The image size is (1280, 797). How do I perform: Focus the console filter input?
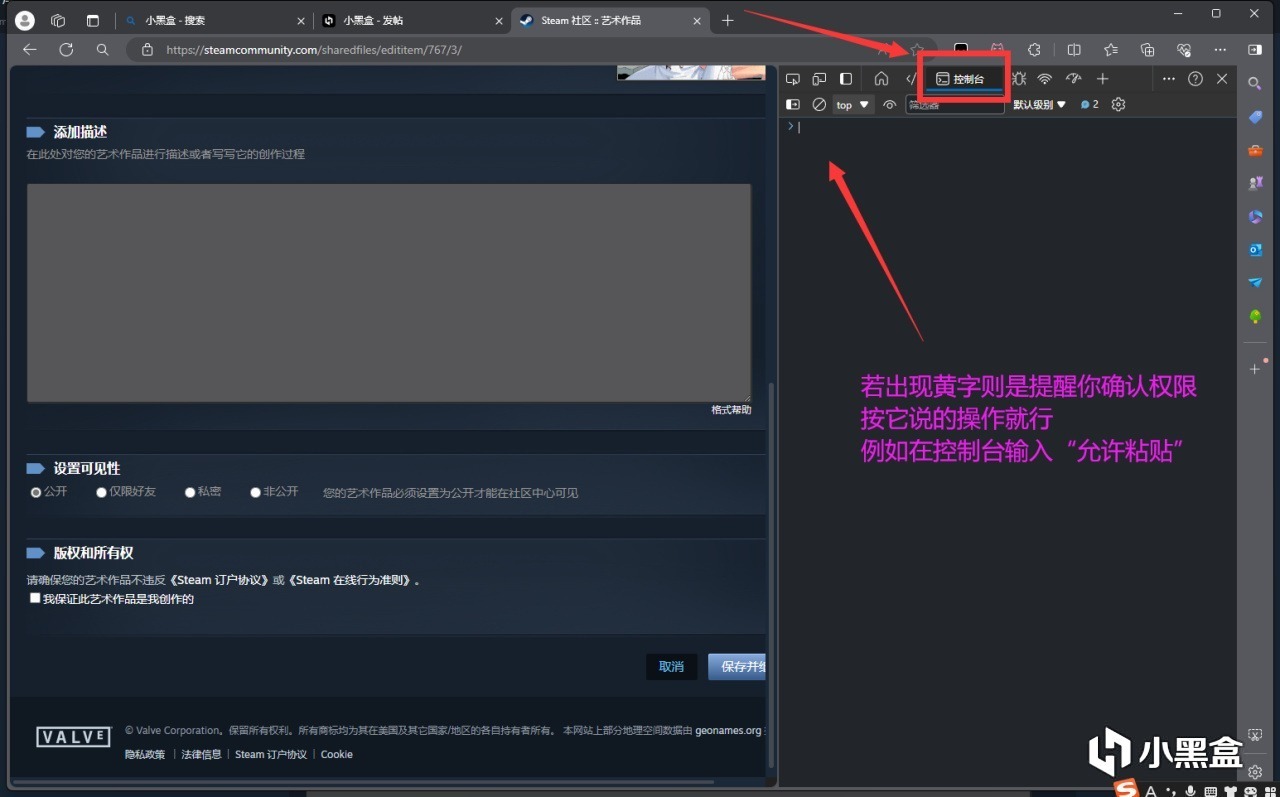[x=955, y=105]
